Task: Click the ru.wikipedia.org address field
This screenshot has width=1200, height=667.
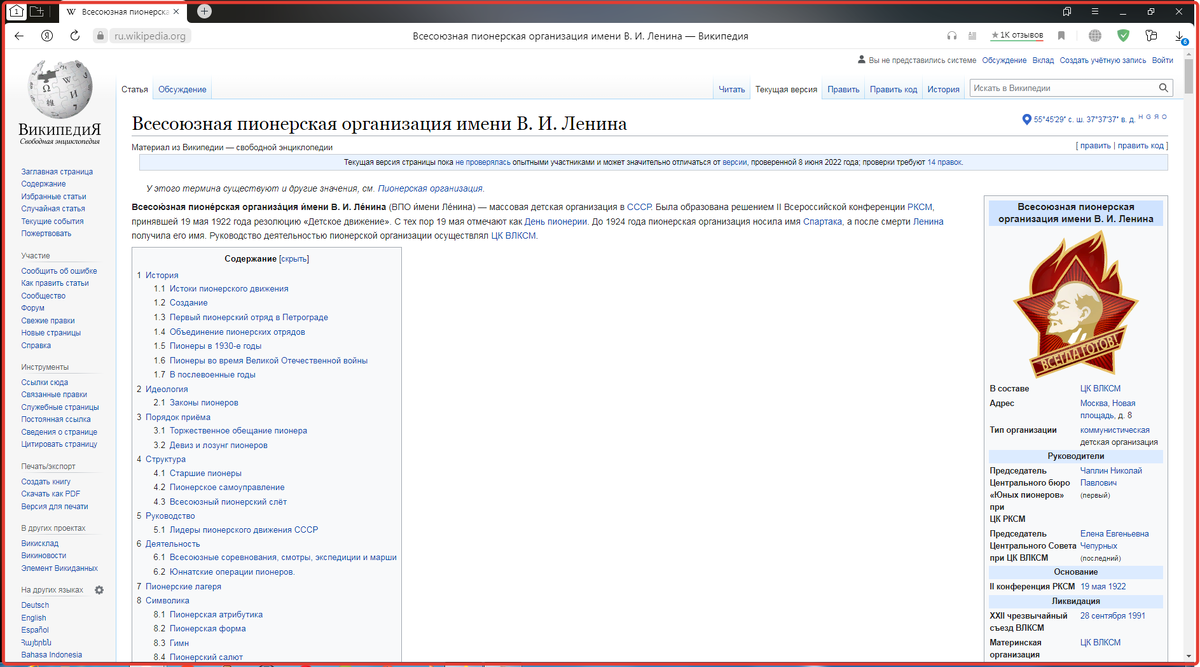Action: pyautogui.click(x=150, y=36)
